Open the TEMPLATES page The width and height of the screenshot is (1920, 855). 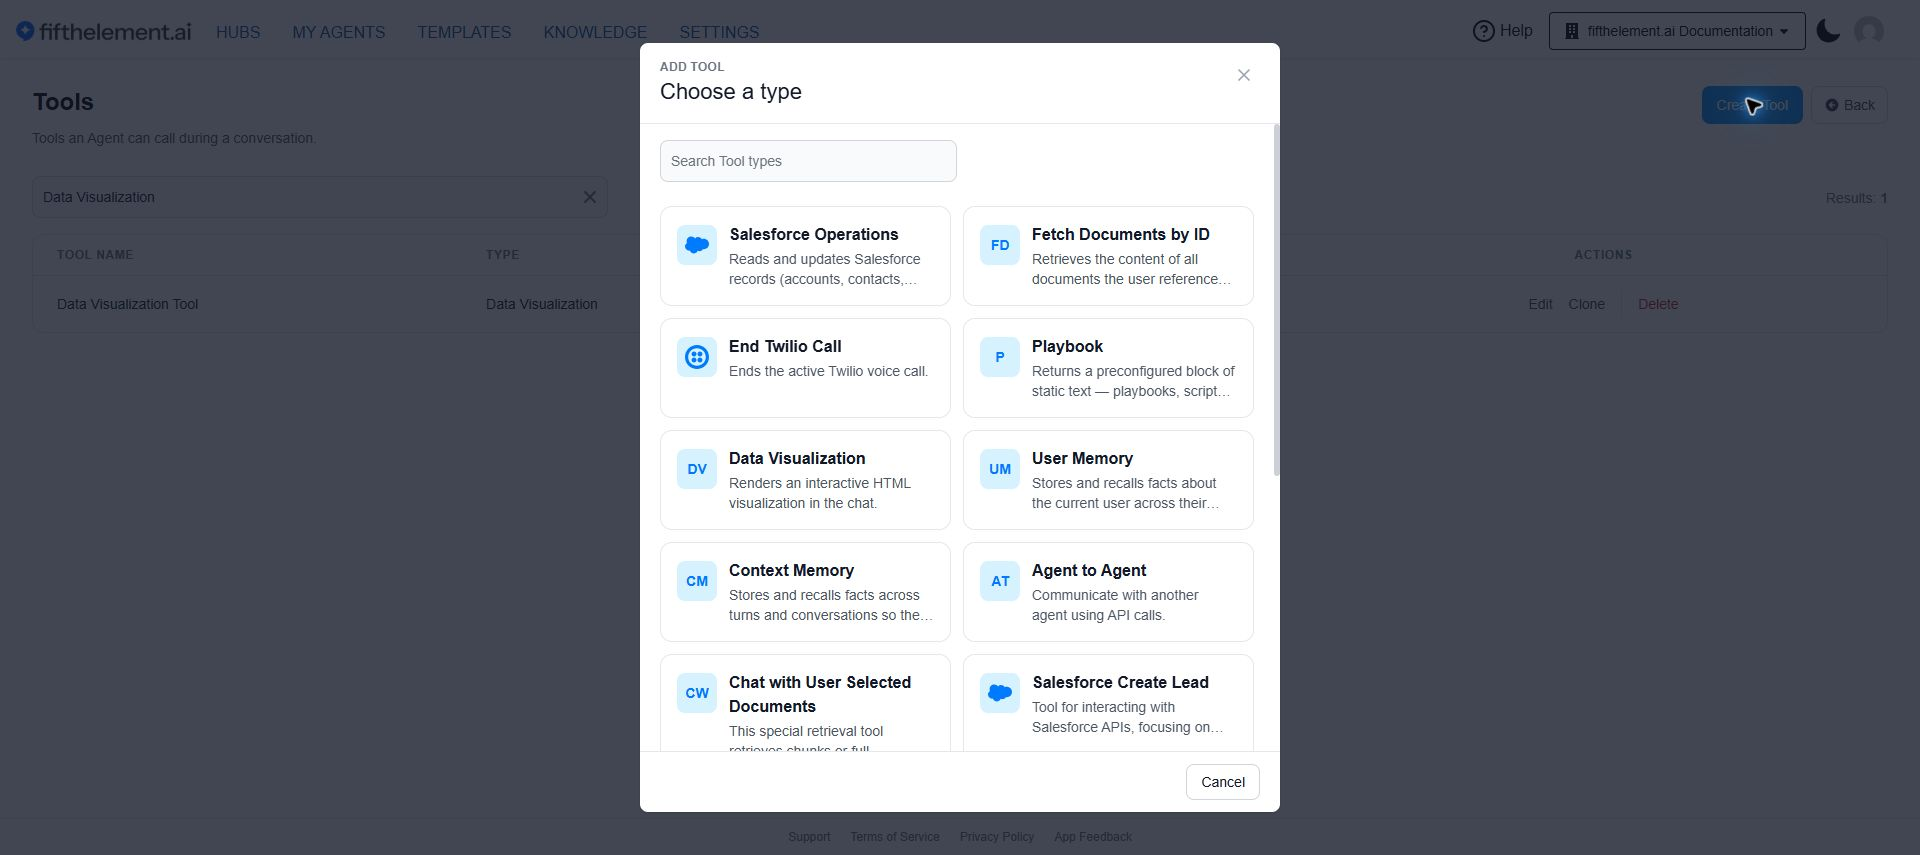pyautogui.click(x=464, y=32)
